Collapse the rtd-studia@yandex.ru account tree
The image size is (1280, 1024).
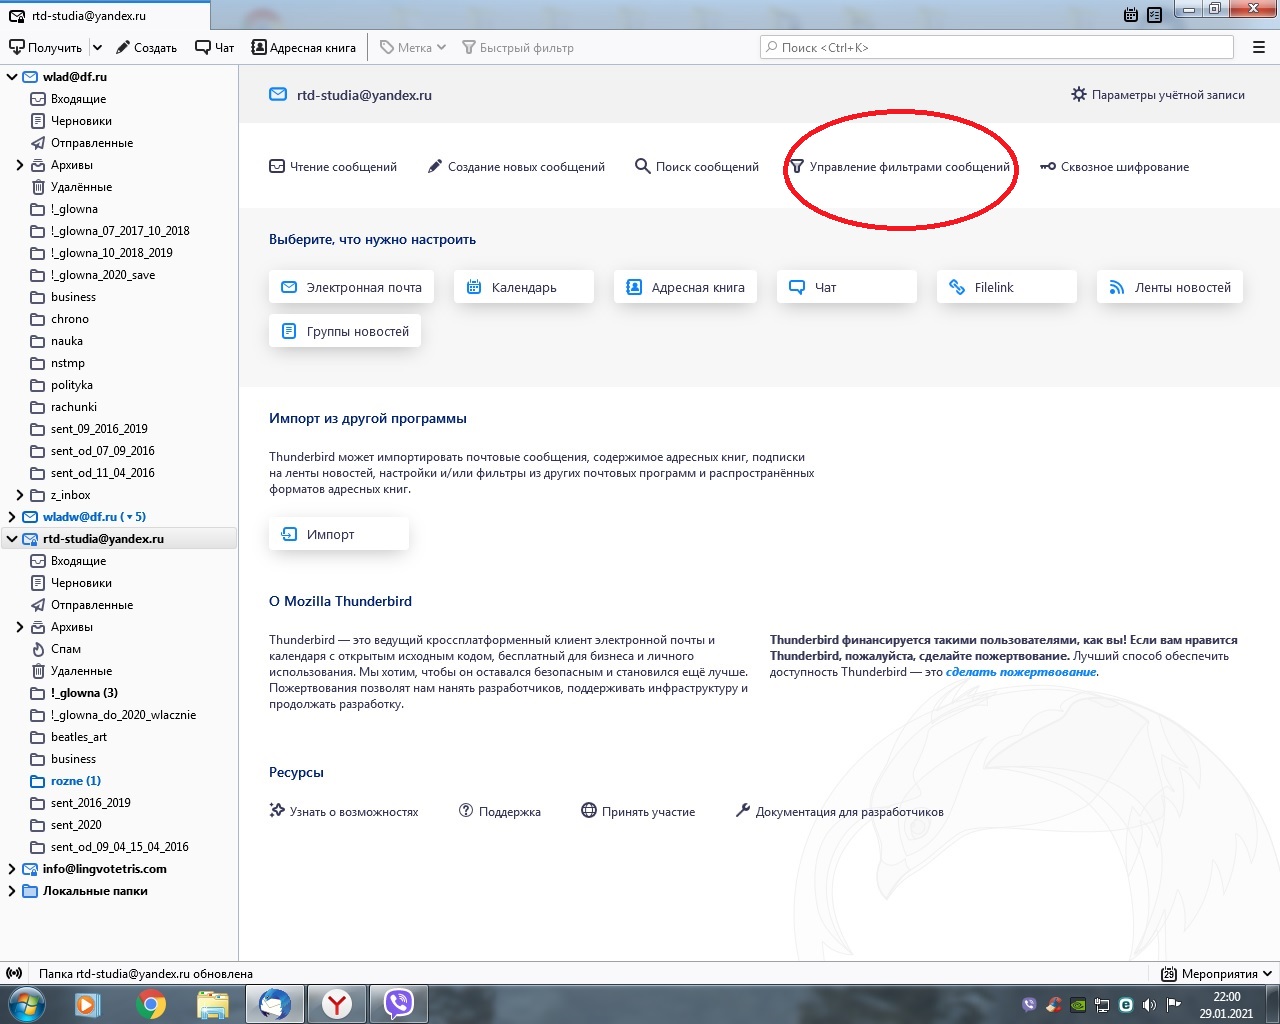pos(12,539)
